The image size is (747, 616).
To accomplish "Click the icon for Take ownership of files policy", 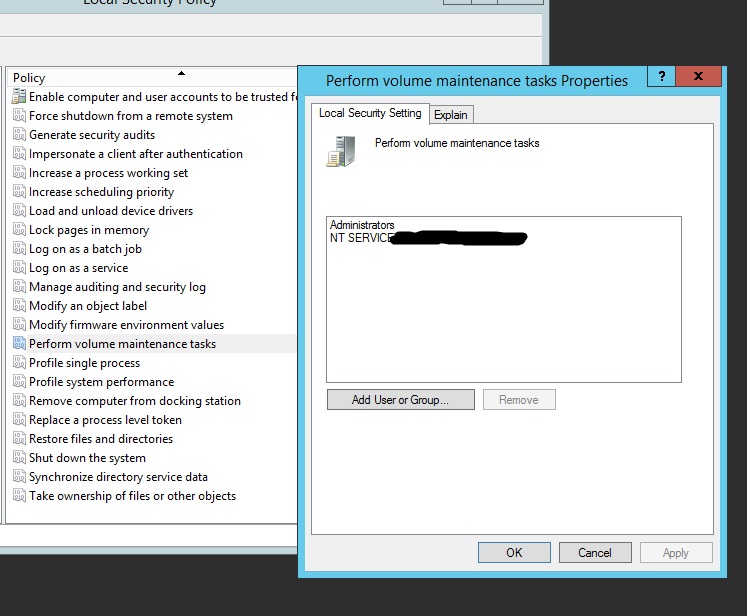I will pos(19,496).
